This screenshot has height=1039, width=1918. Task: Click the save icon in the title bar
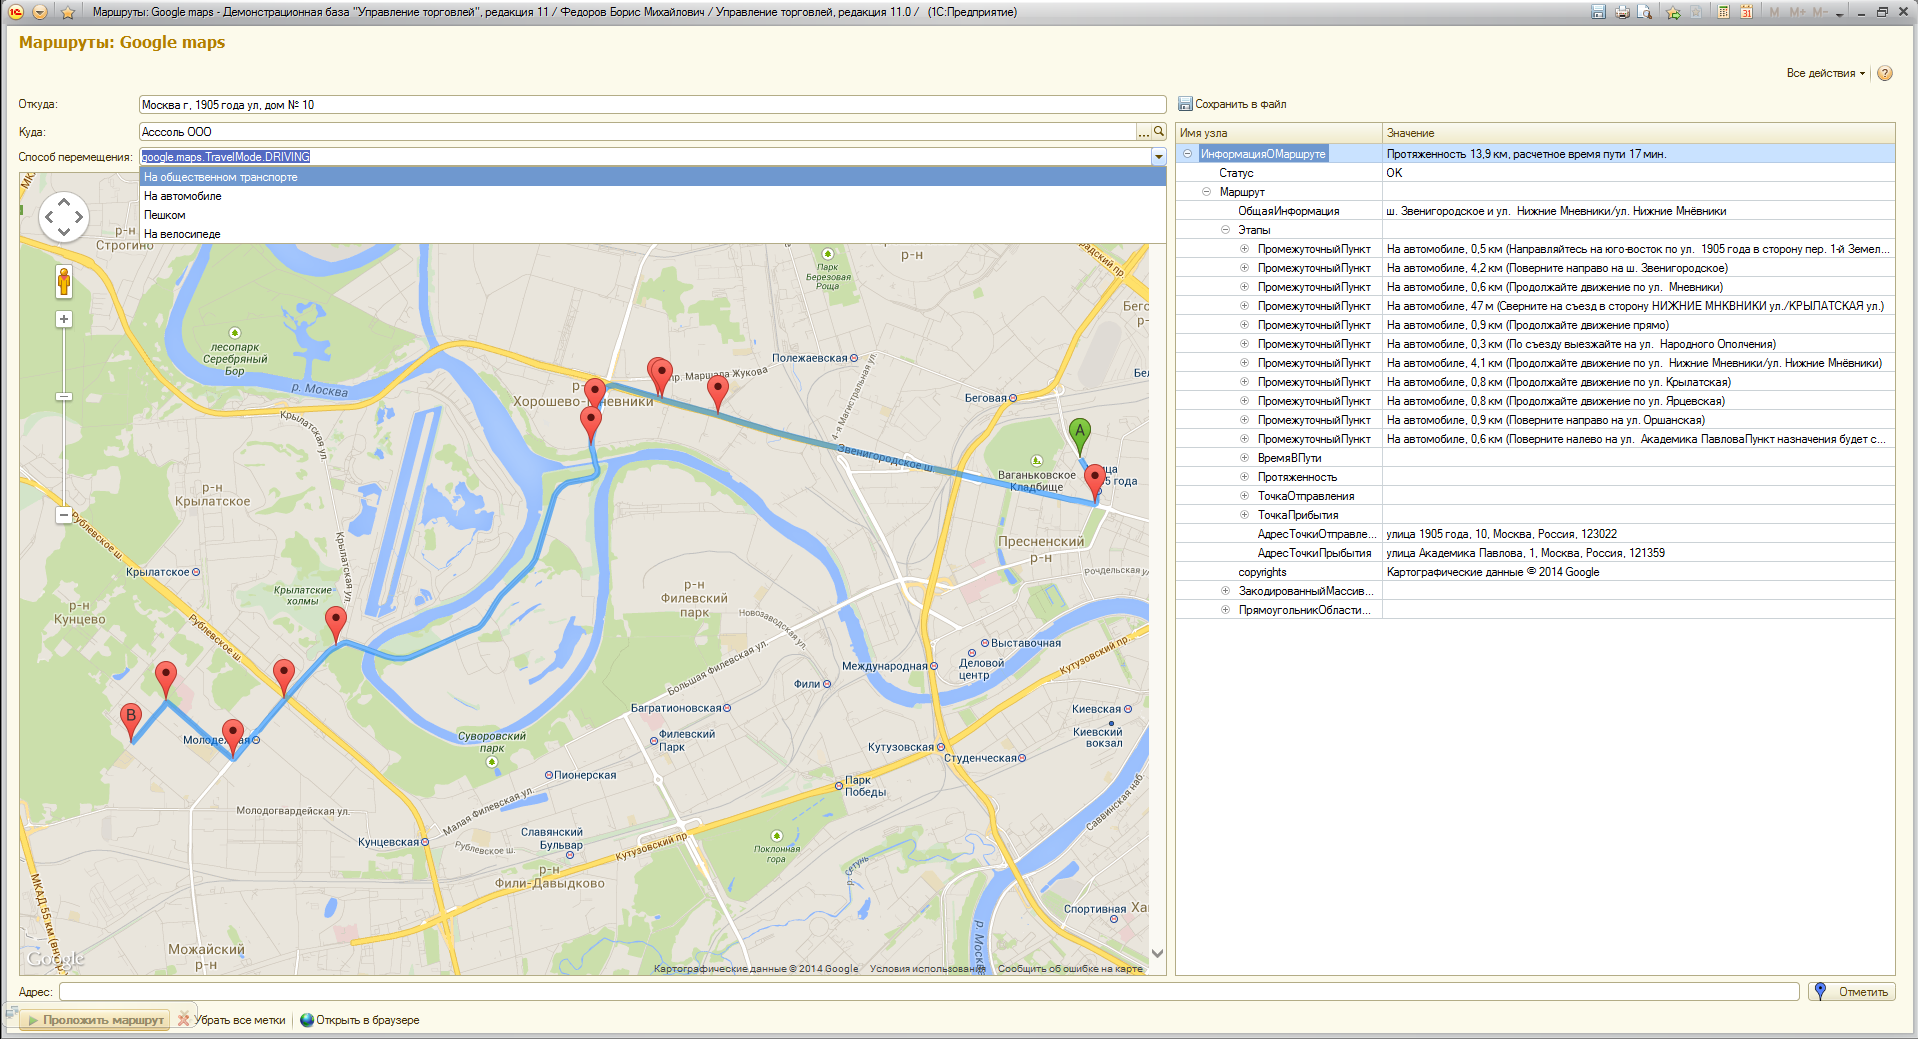click(1598, 12)
